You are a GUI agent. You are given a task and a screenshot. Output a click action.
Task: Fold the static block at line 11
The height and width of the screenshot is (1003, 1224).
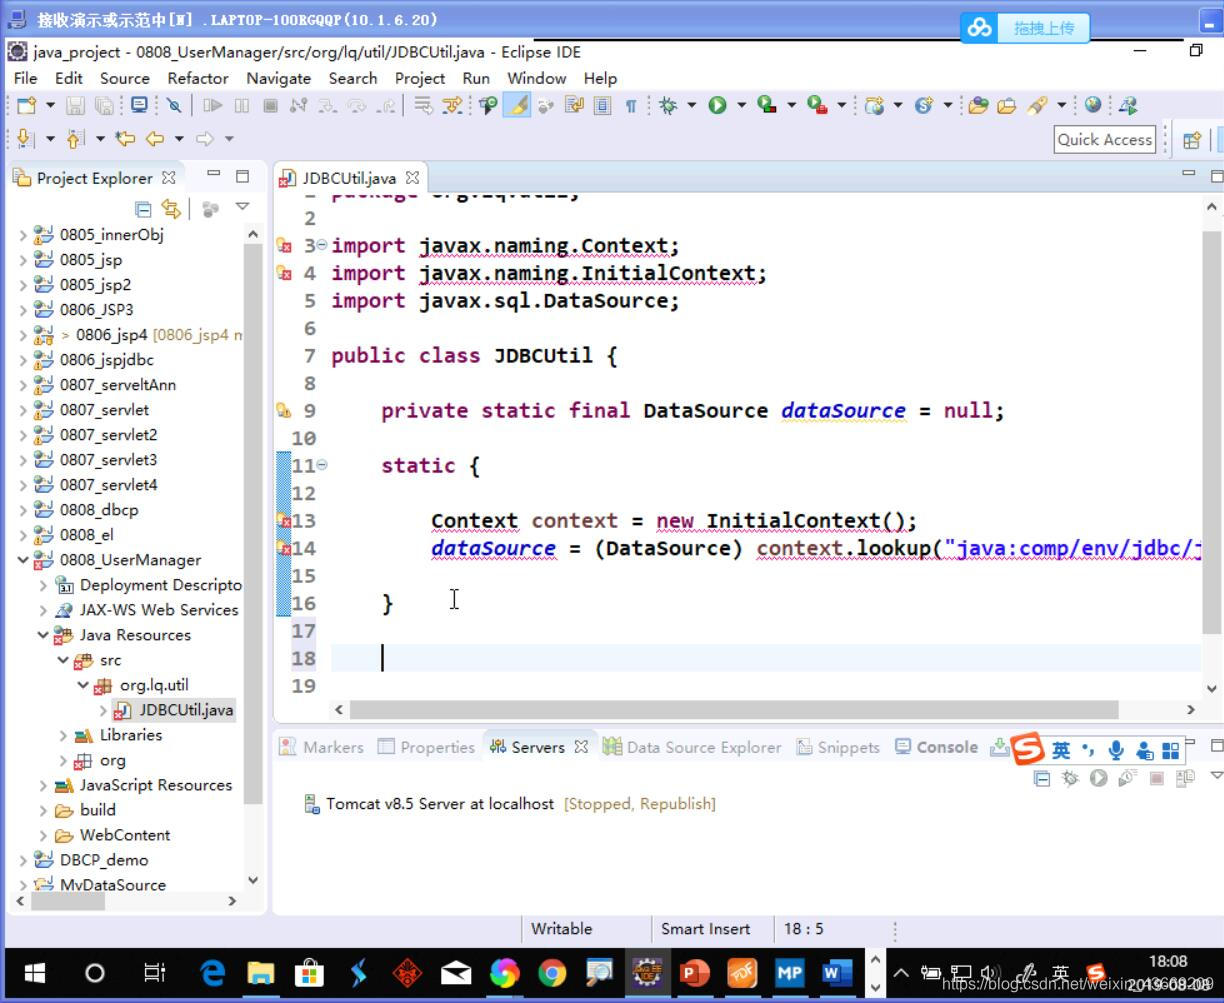[322, 465]
